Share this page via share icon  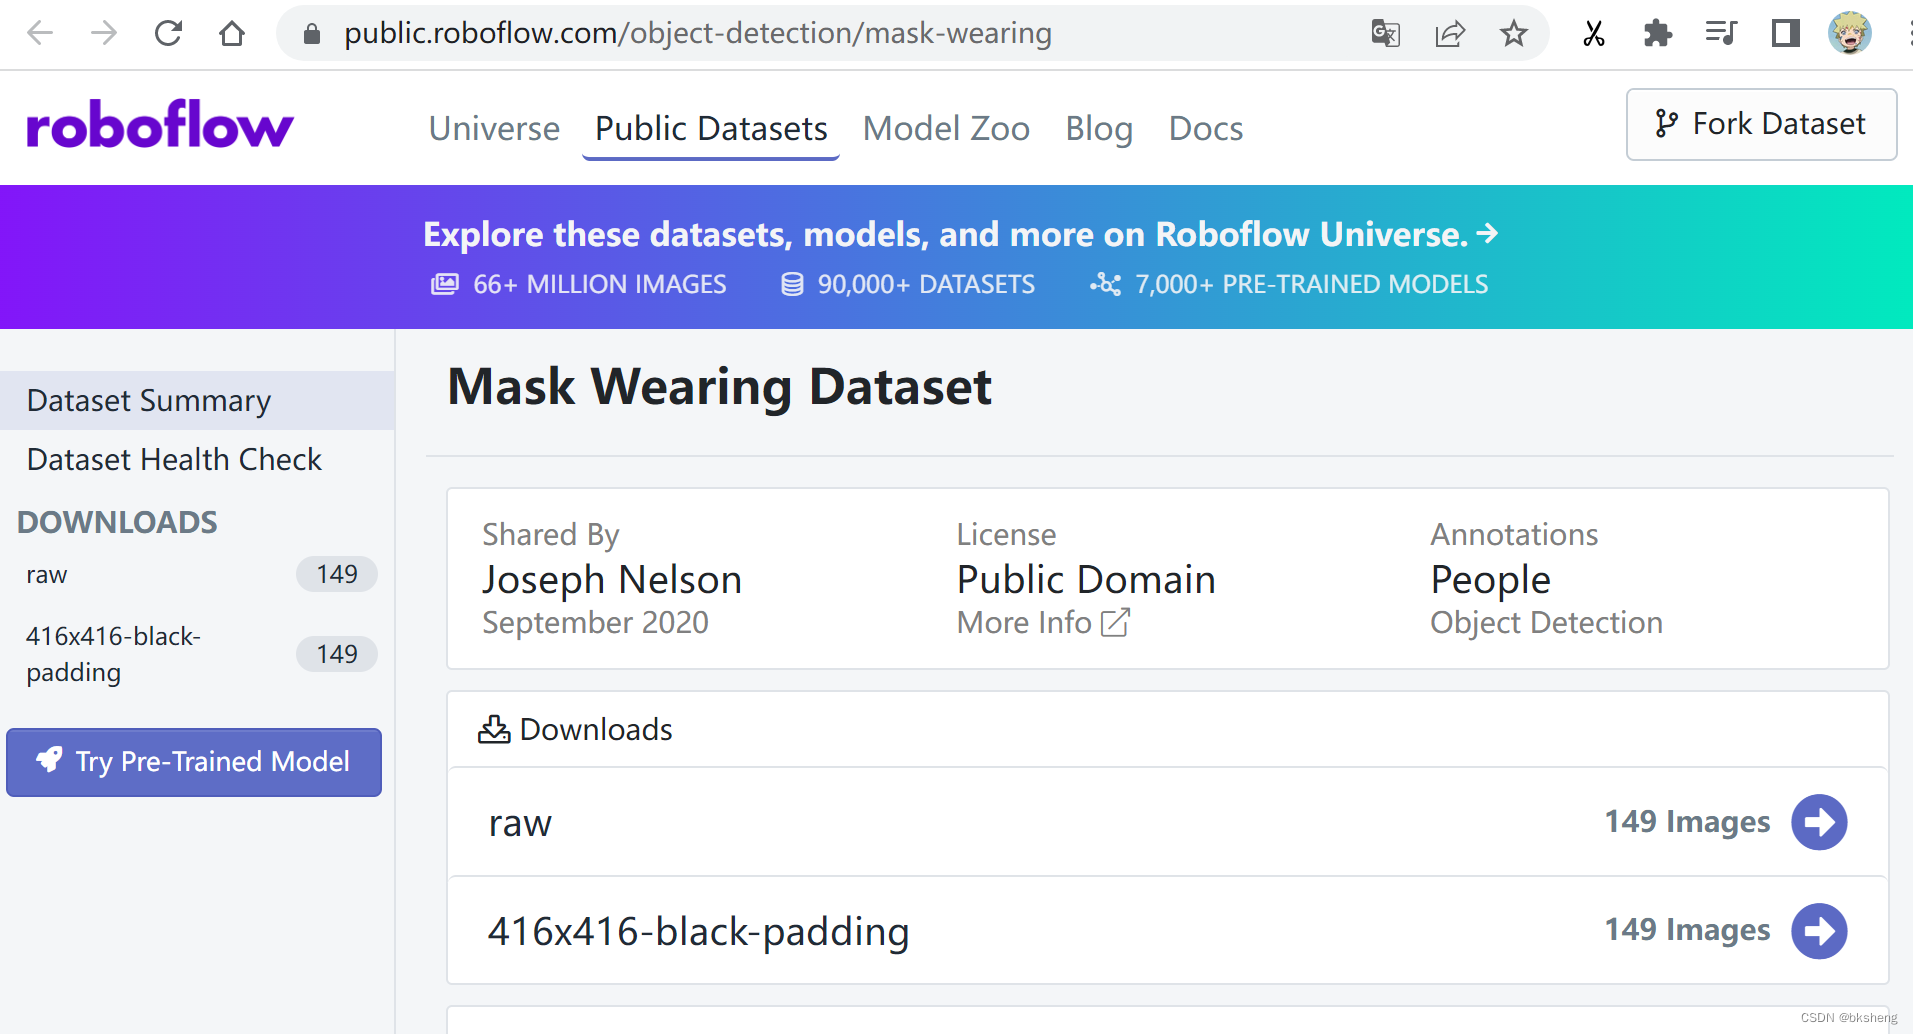[1450, 34]
